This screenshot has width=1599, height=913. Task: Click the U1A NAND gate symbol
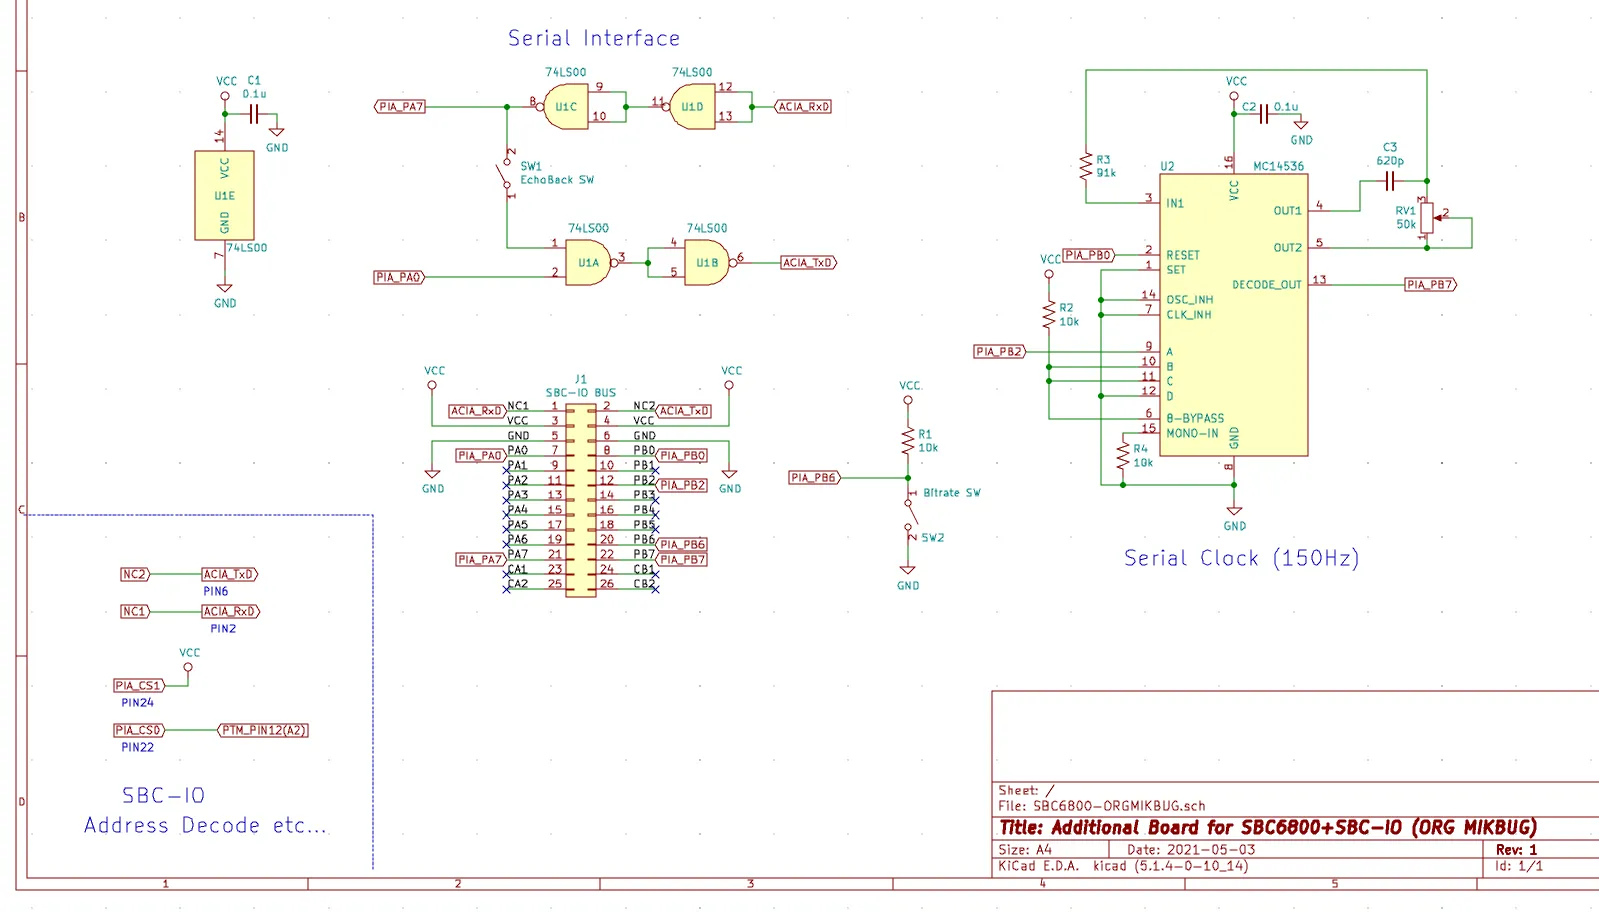(588, 263)
